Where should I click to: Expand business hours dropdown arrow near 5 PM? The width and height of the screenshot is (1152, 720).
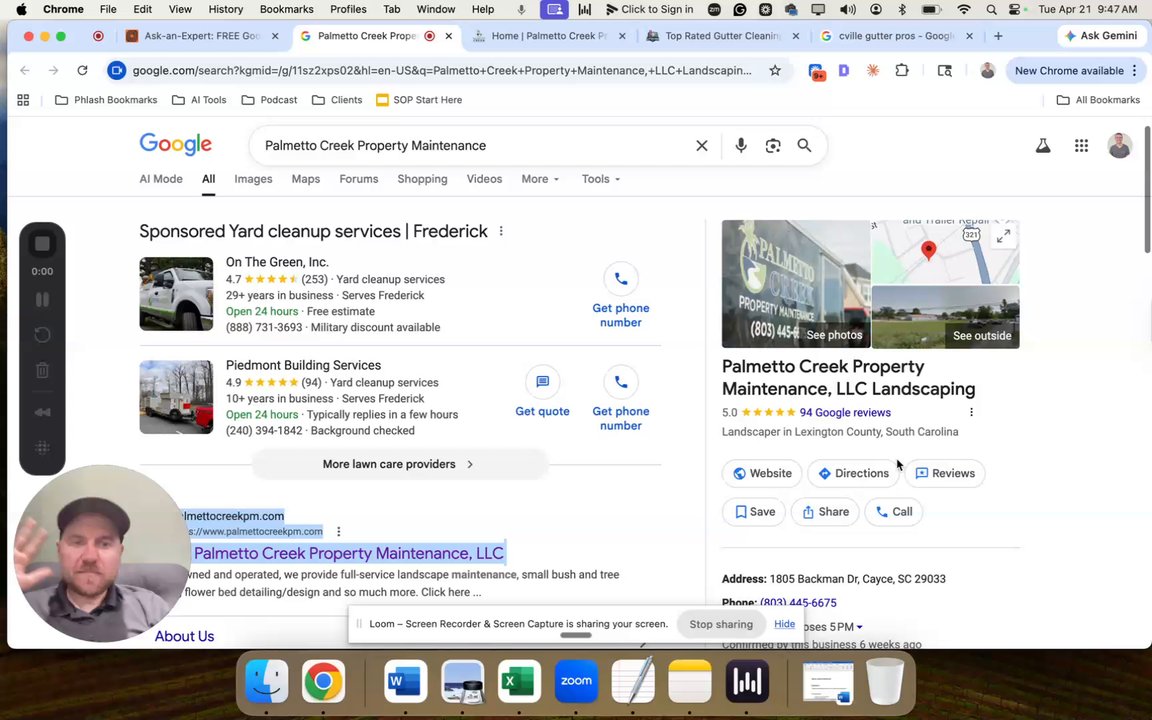(x=860, y=627)
